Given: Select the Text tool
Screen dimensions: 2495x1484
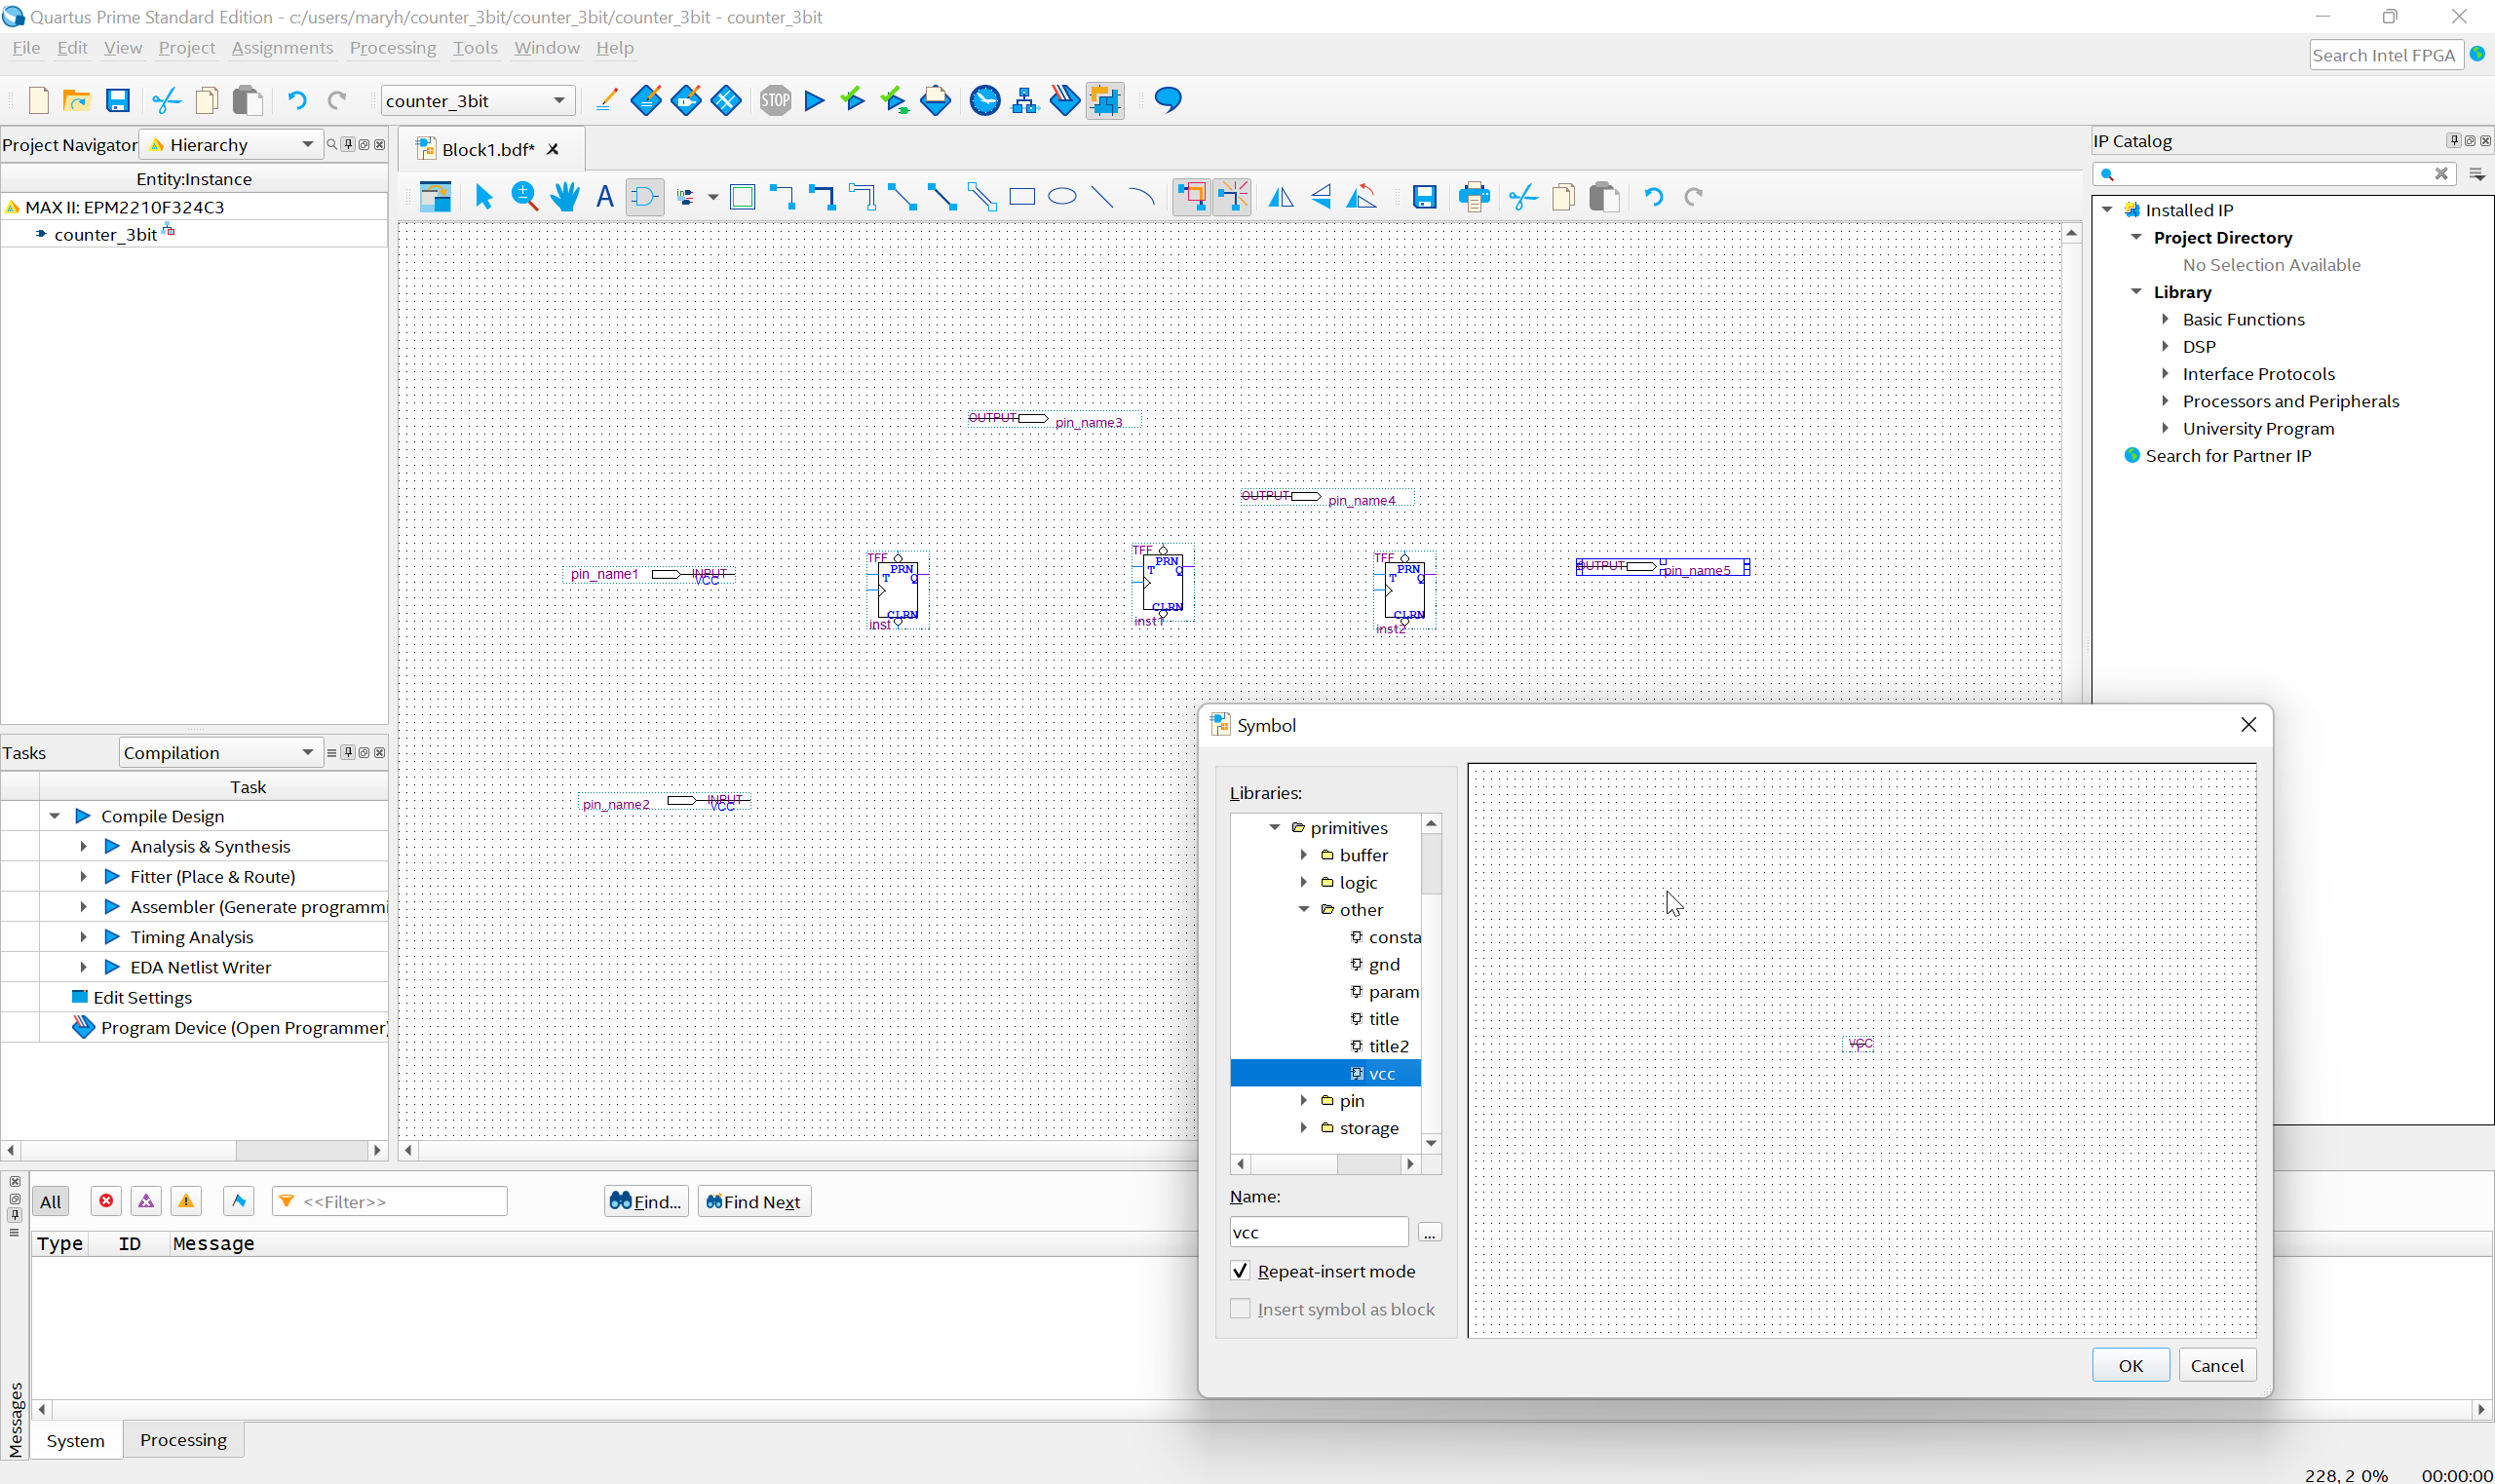Looking at the screenshot, I should (x=605, y=197).
